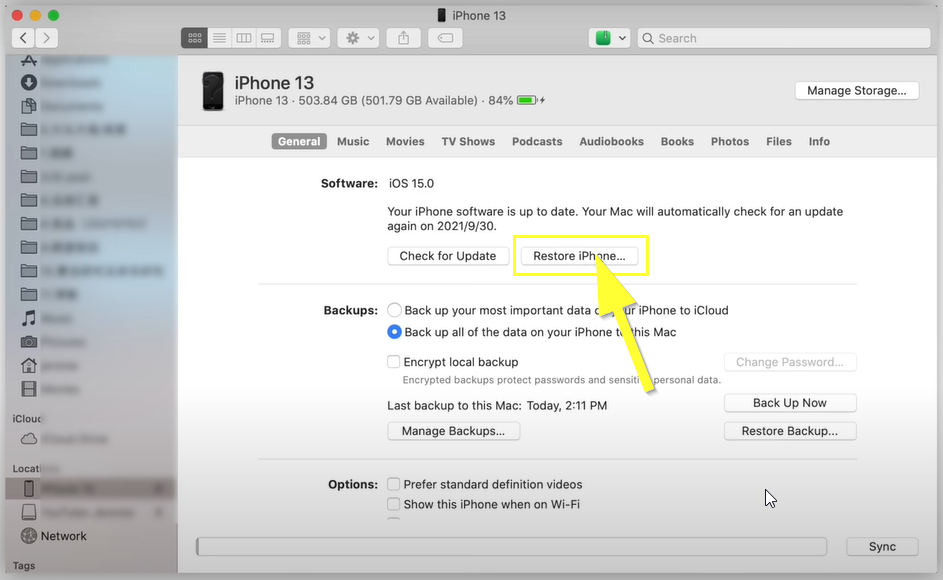
Task: Click the storage progress bar
Action: pyautogui.click(x=511, y=546)
